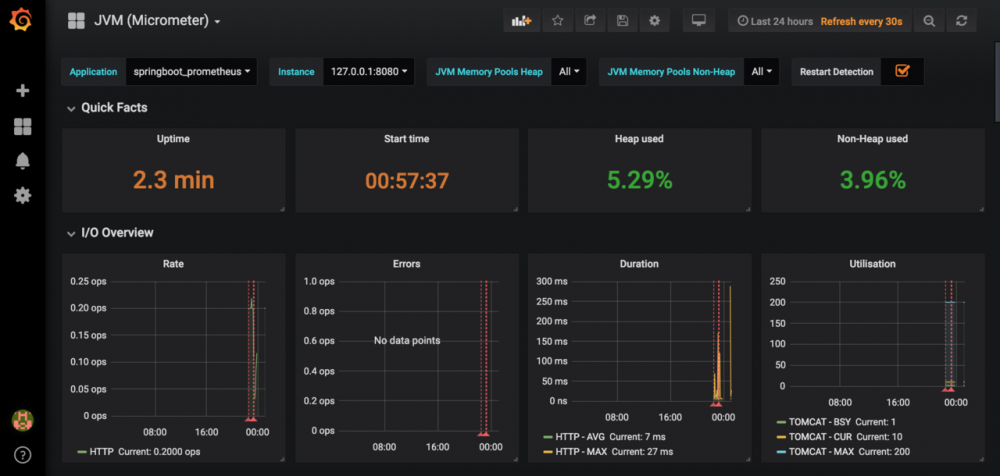
Task: Click the Grafana logo home icon
Action: 22,20
